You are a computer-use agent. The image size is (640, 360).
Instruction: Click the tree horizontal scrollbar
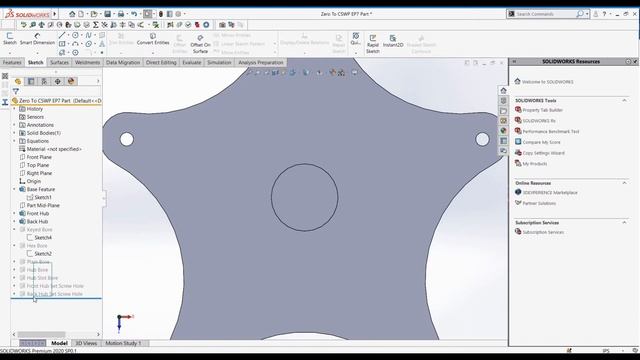(41, 334)
